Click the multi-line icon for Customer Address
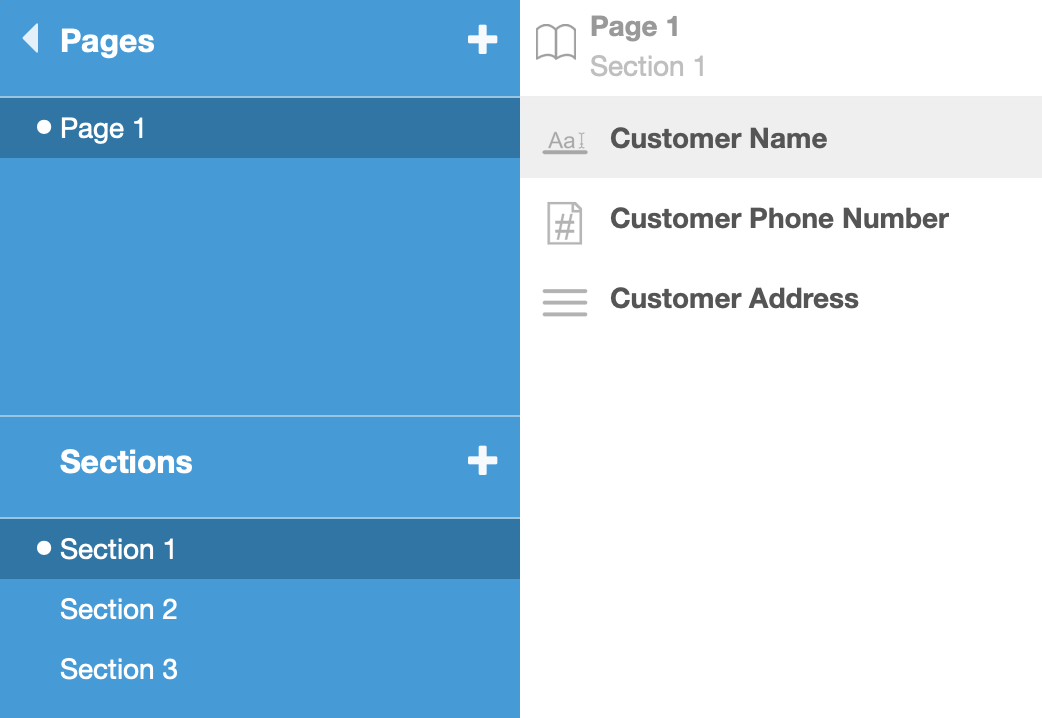This screenshot has width=1042, height=718. coord(565,301)
